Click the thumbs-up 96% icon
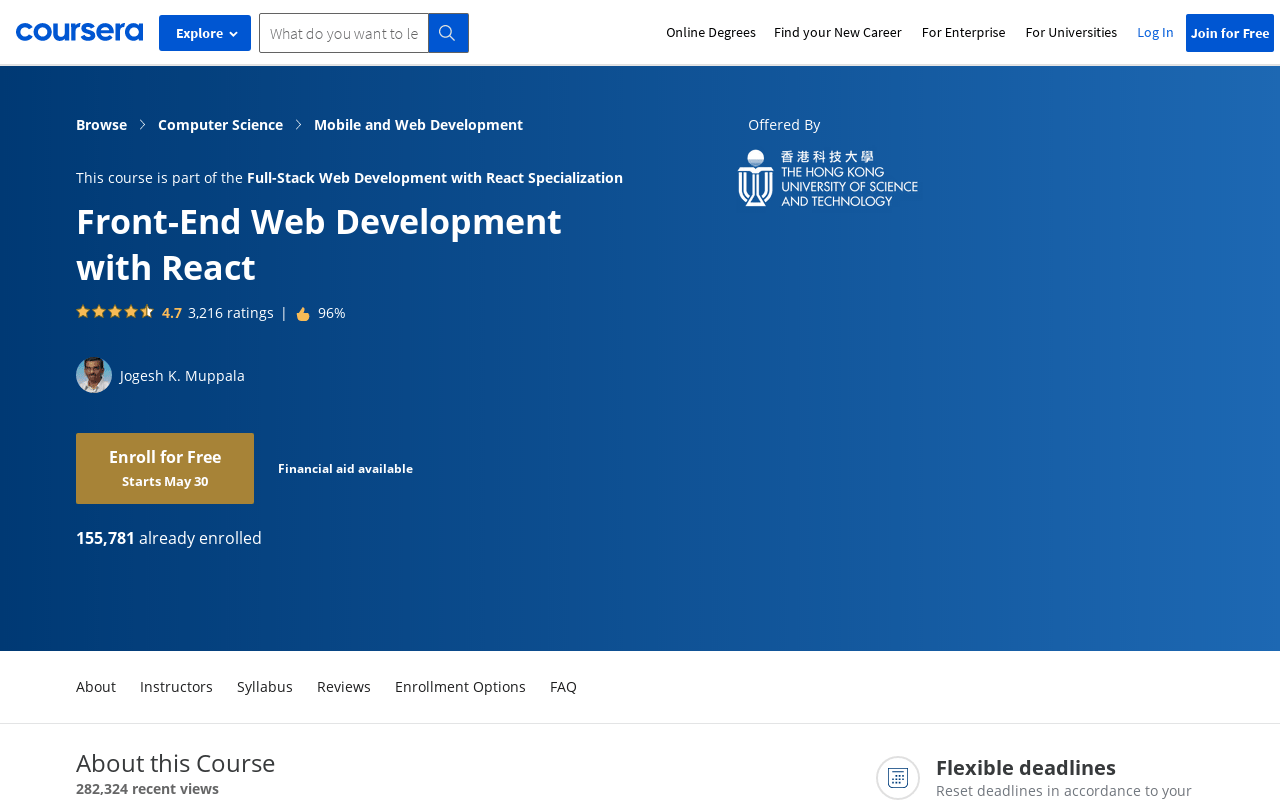The height and width of the screenshot is (800, 1280). pos(303,314)
